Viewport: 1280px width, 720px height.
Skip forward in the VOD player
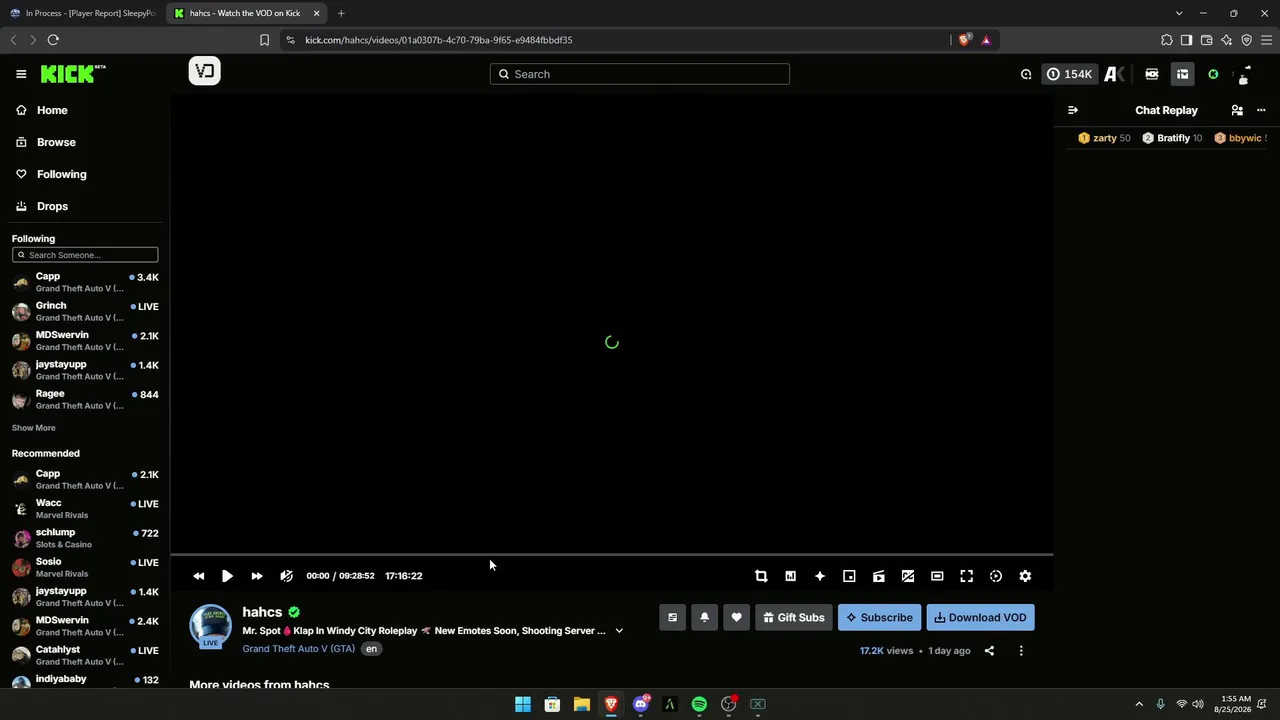click(x=257, y=576)
